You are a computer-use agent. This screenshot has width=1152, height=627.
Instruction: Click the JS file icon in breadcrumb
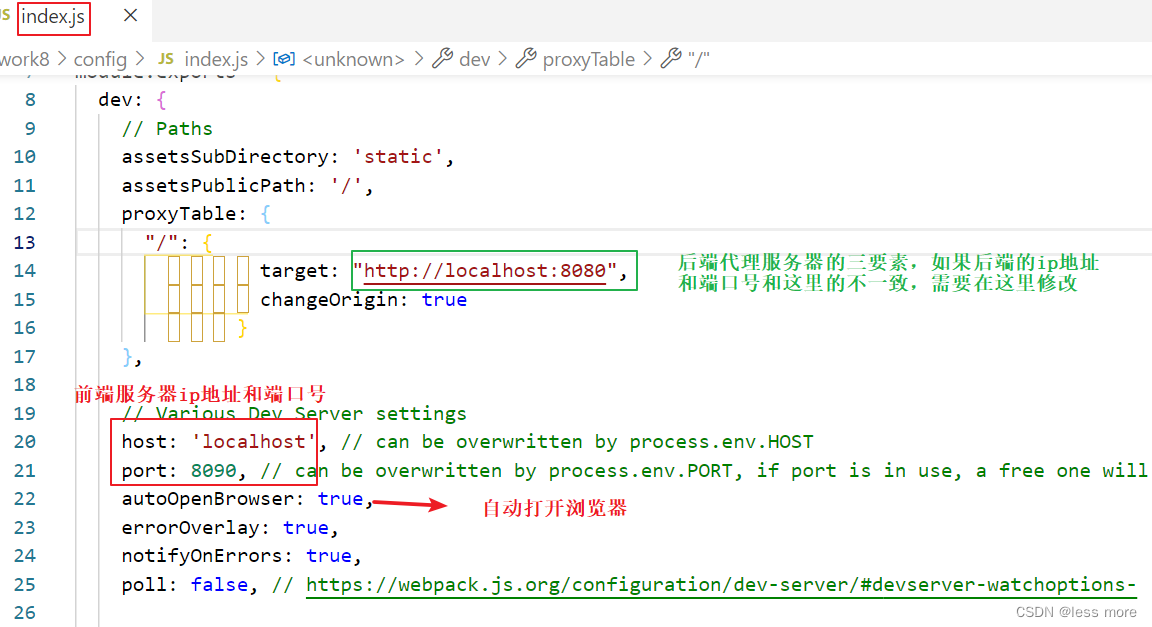point(166,59)
